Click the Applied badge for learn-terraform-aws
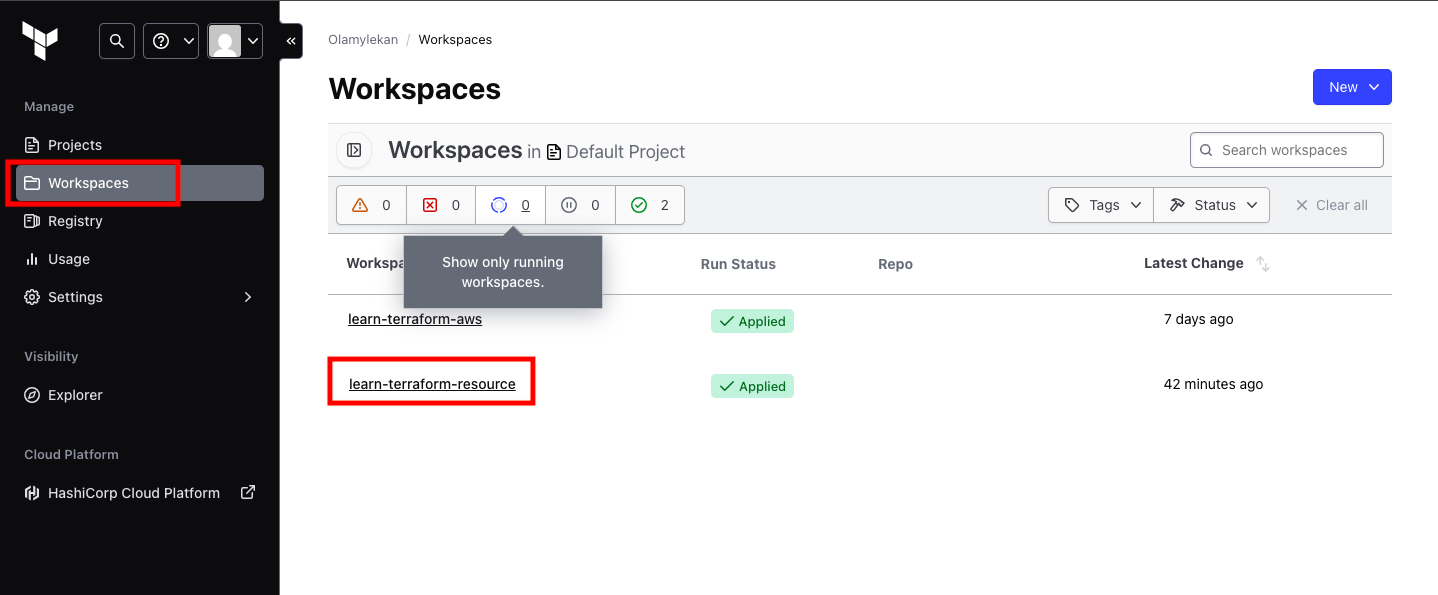The width and height of the screenshot is (1438, 595). click(x=752, y=321)
